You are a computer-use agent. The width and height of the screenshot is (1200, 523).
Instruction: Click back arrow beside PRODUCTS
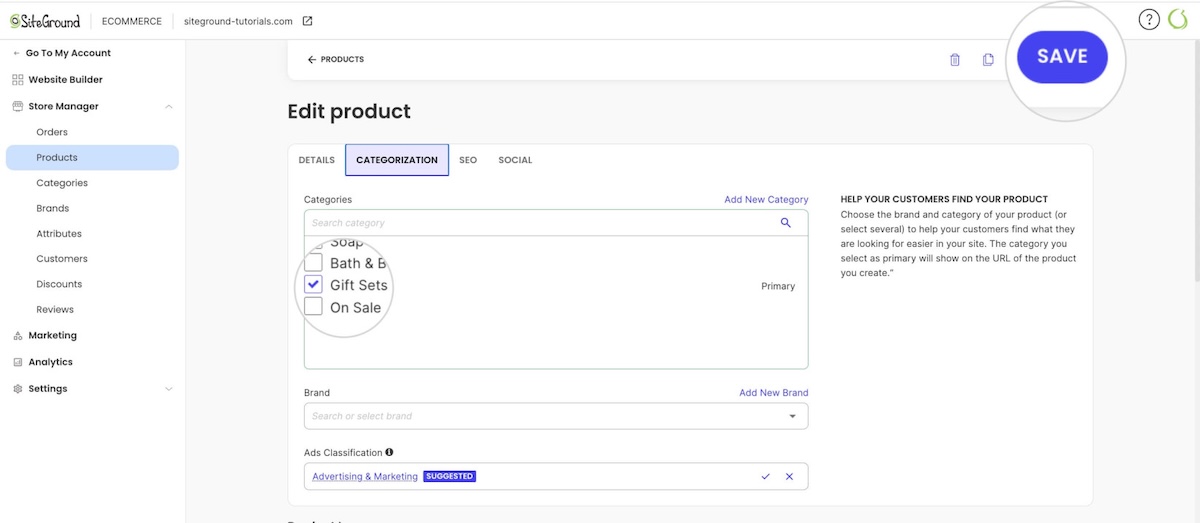312,60
